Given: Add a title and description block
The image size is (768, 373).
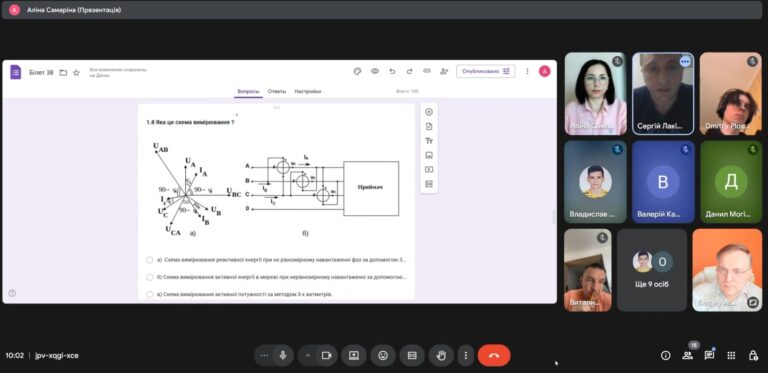Looking at the screenshot, I should click(429, 141).
